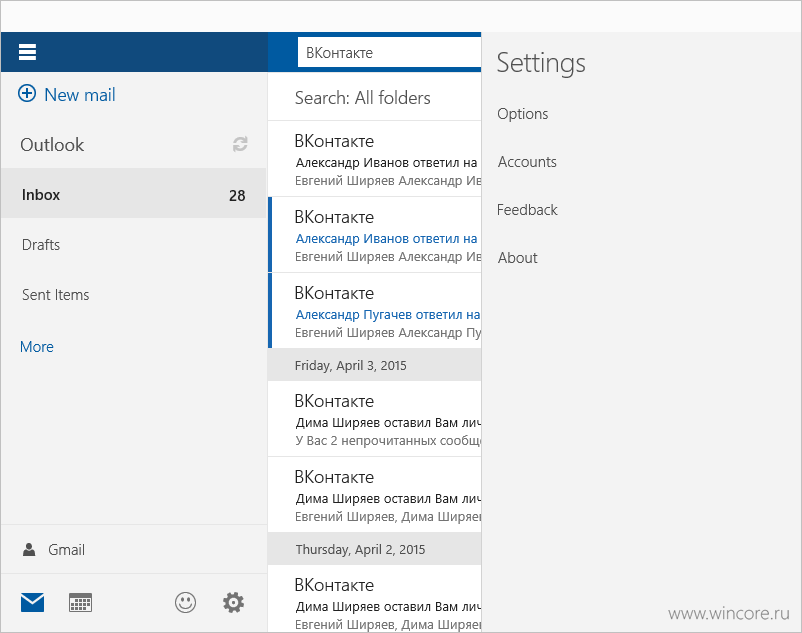Open the Inbox folder
Image resolution: width=802 pixels, height=633 pixels.
[x=133, y=194]
